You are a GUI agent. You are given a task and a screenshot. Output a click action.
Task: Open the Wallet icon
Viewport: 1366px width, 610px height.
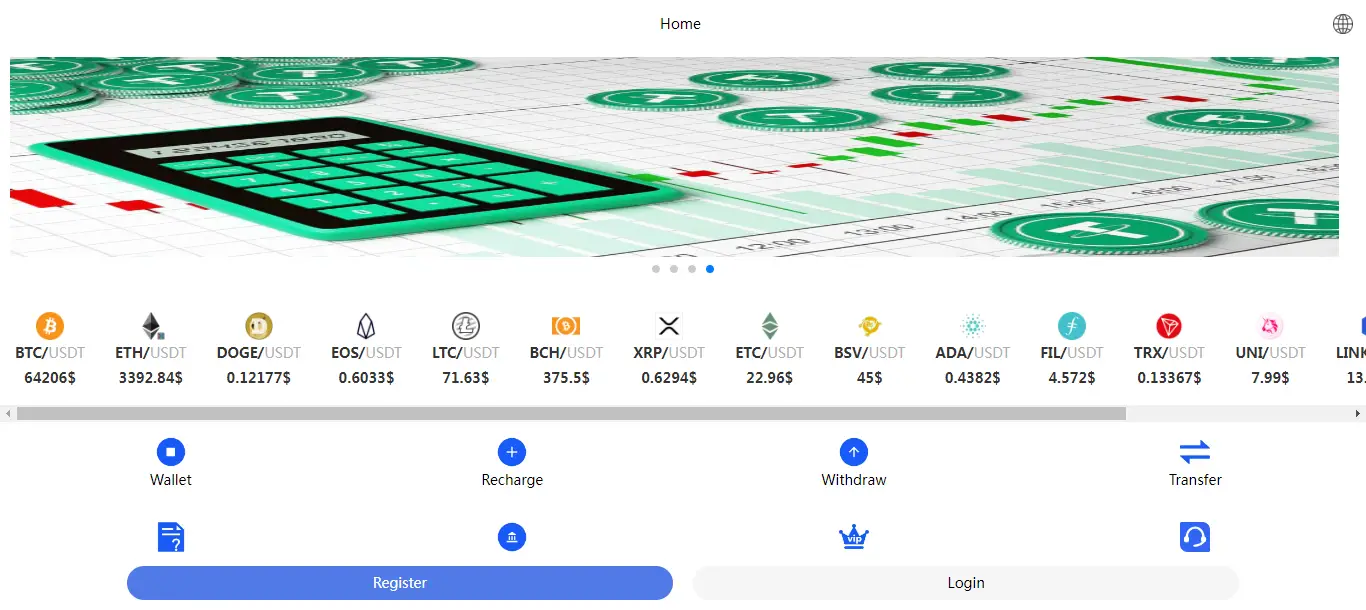[171, 453]
